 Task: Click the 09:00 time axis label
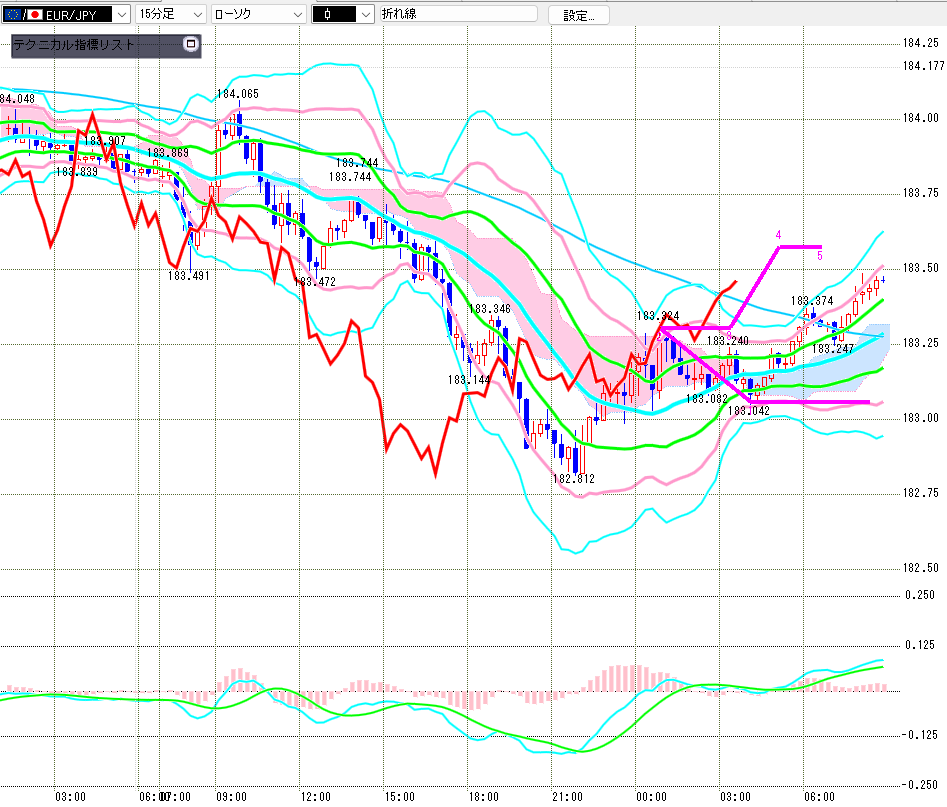(x=231, y=797)
